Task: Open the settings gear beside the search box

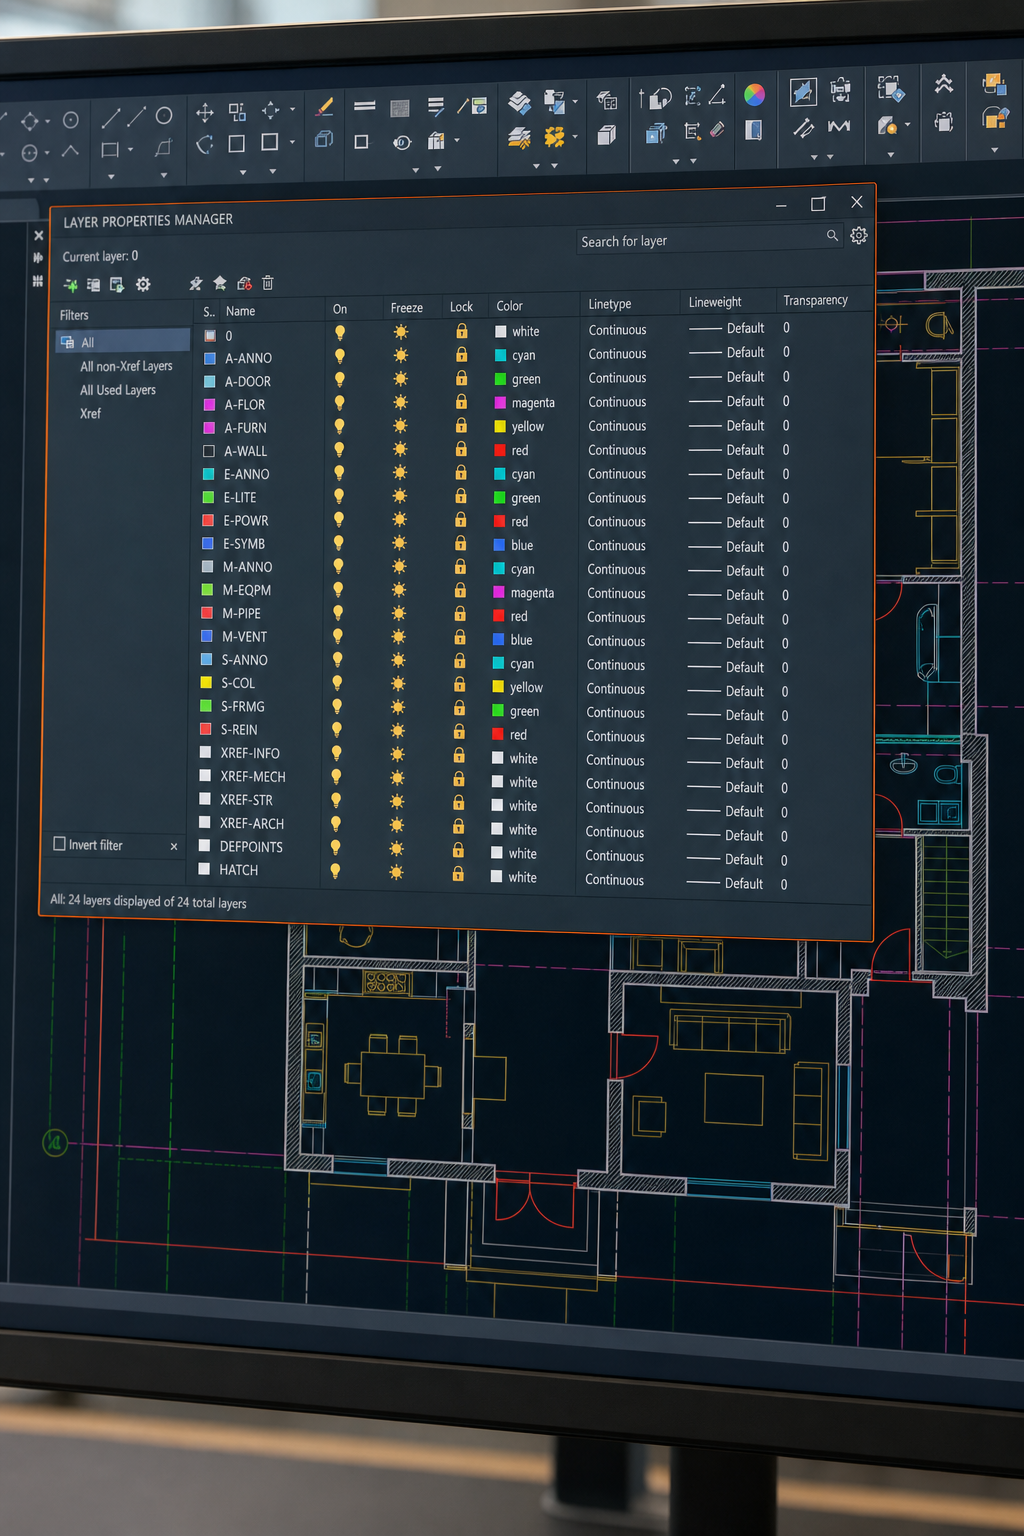Action: [x=859, y=236]
